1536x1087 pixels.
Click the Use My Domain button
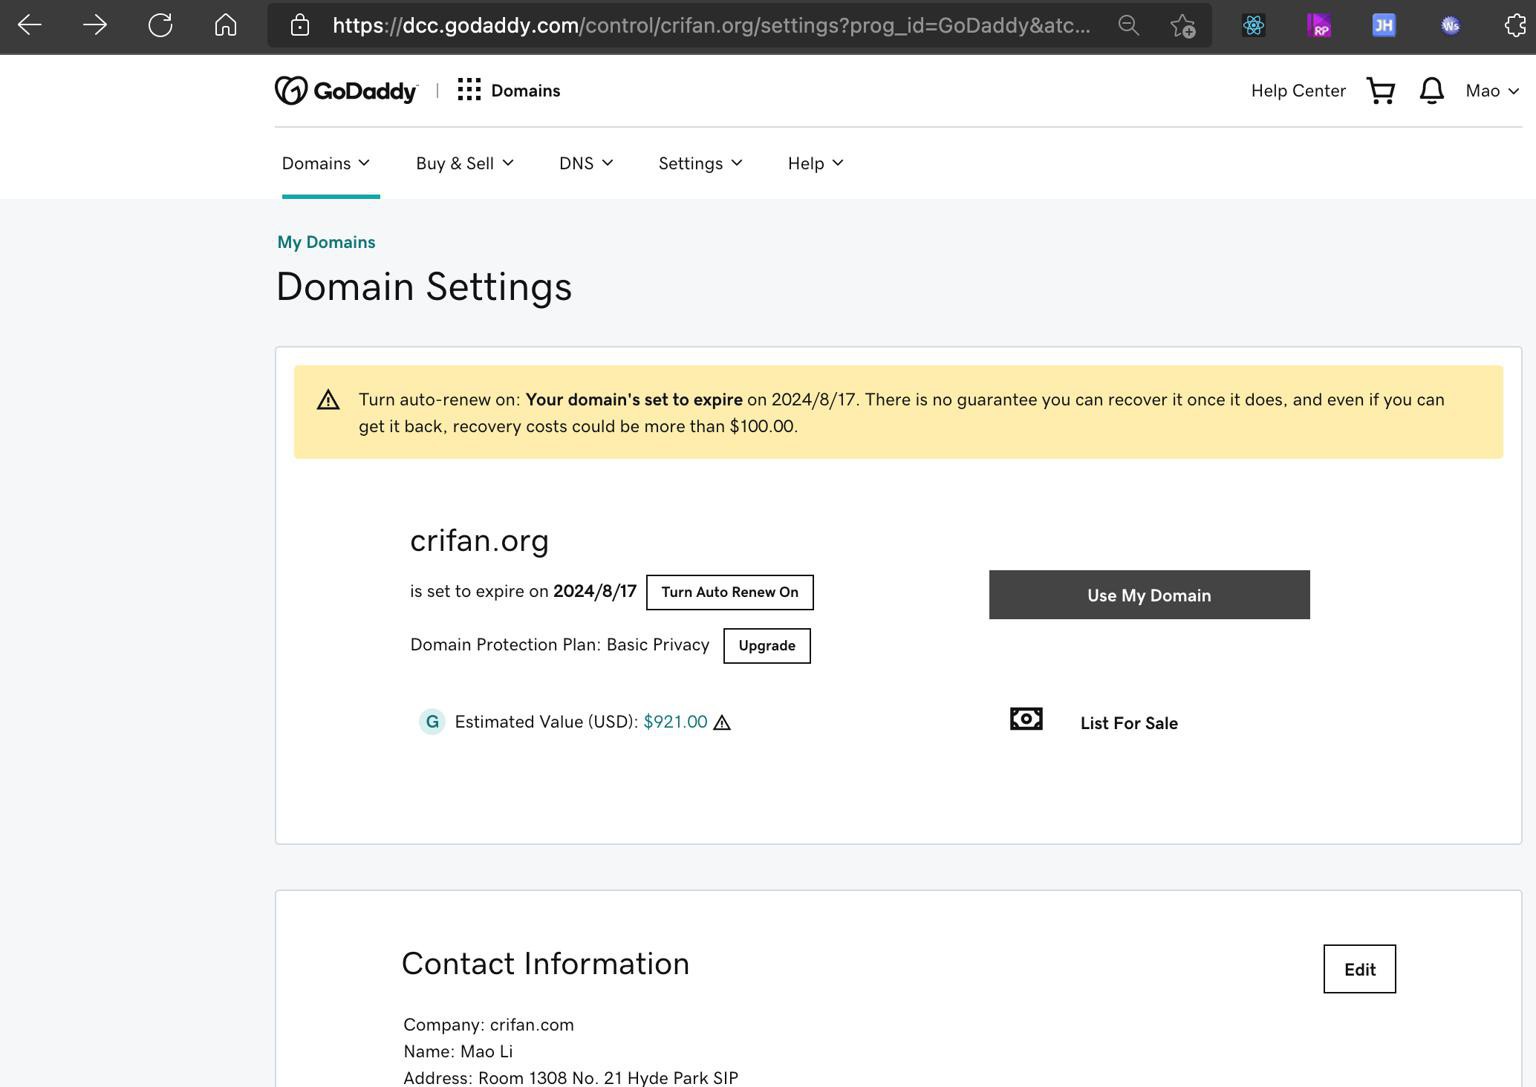tap(1149, 595)
